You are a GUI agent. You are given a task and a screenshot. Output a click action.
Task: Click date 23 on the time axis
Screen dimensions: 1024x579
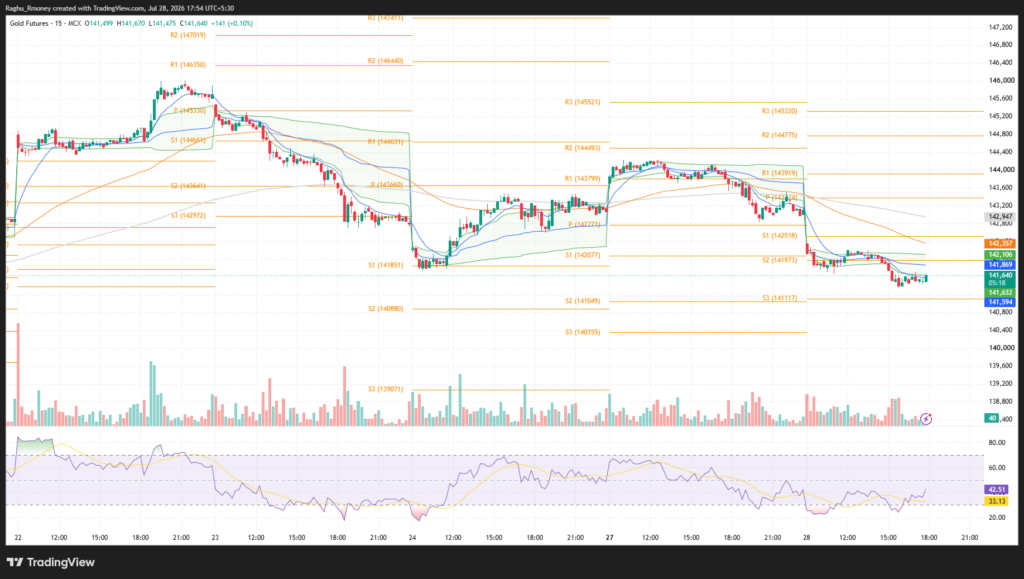[215, 538]
